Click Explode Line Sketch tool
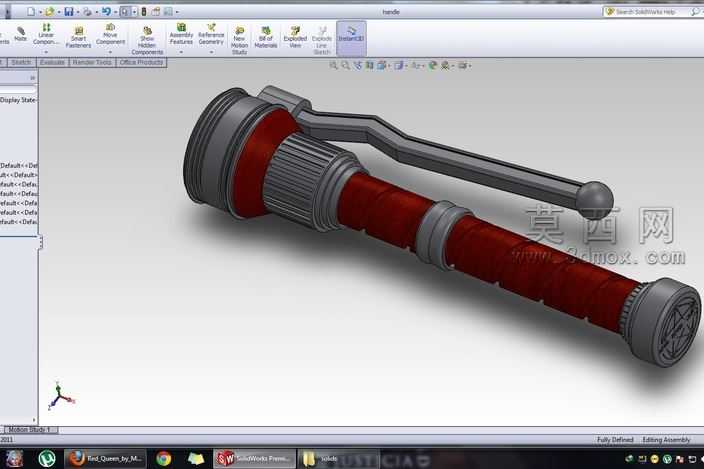This screenshot has height=469, width=704. (322, 40)
